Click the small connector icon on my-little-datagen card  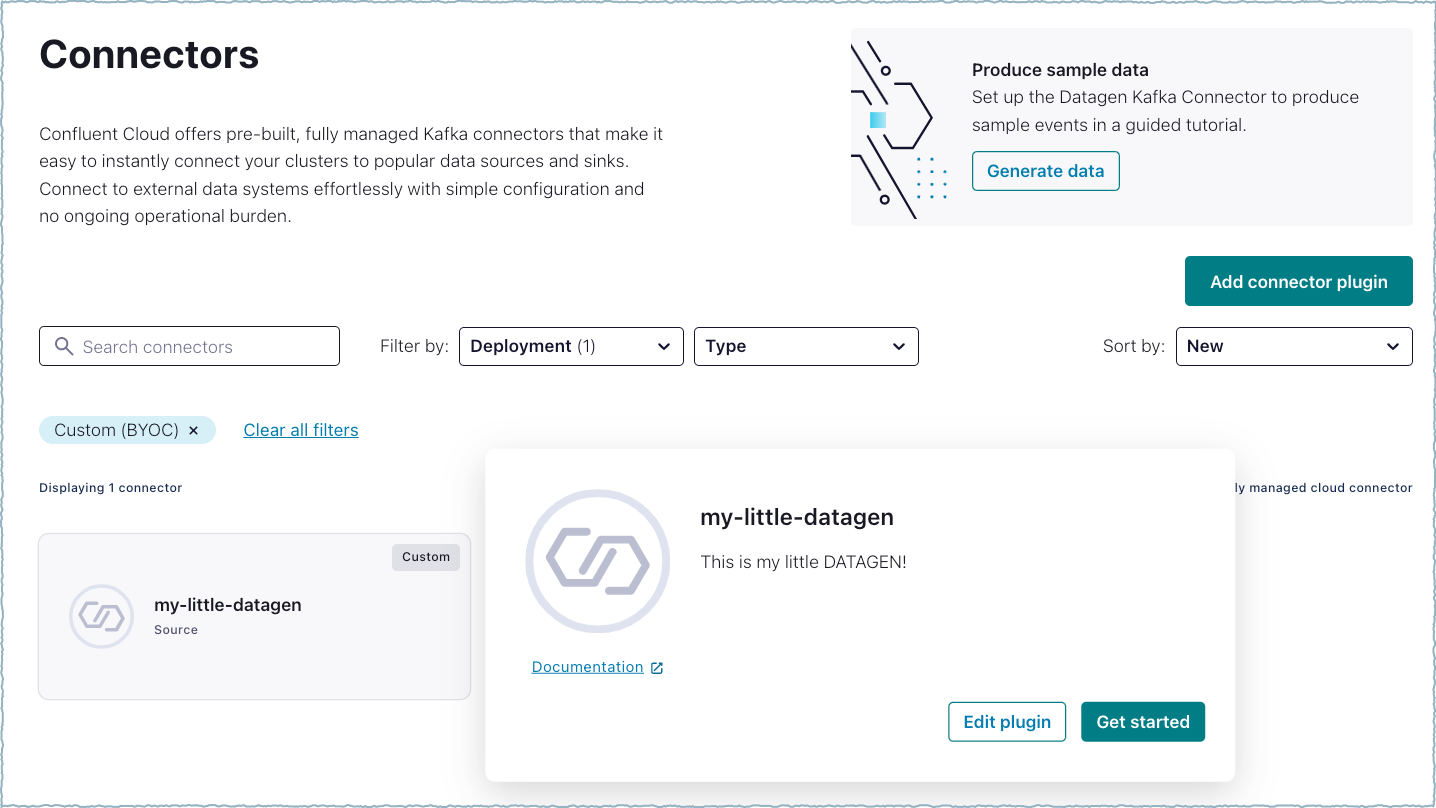pos(101,616)
